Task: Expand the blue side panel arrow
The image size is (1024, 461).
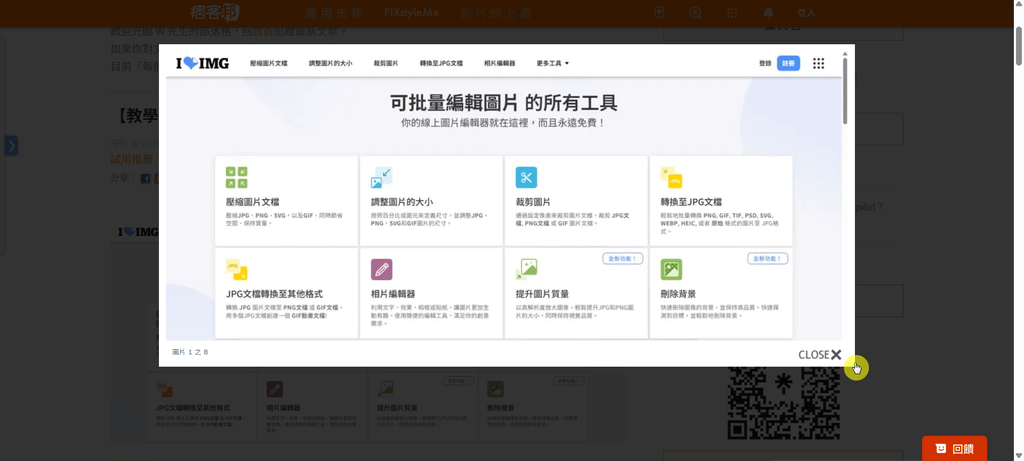Action: pyautogui.click(x=11, y=146)
